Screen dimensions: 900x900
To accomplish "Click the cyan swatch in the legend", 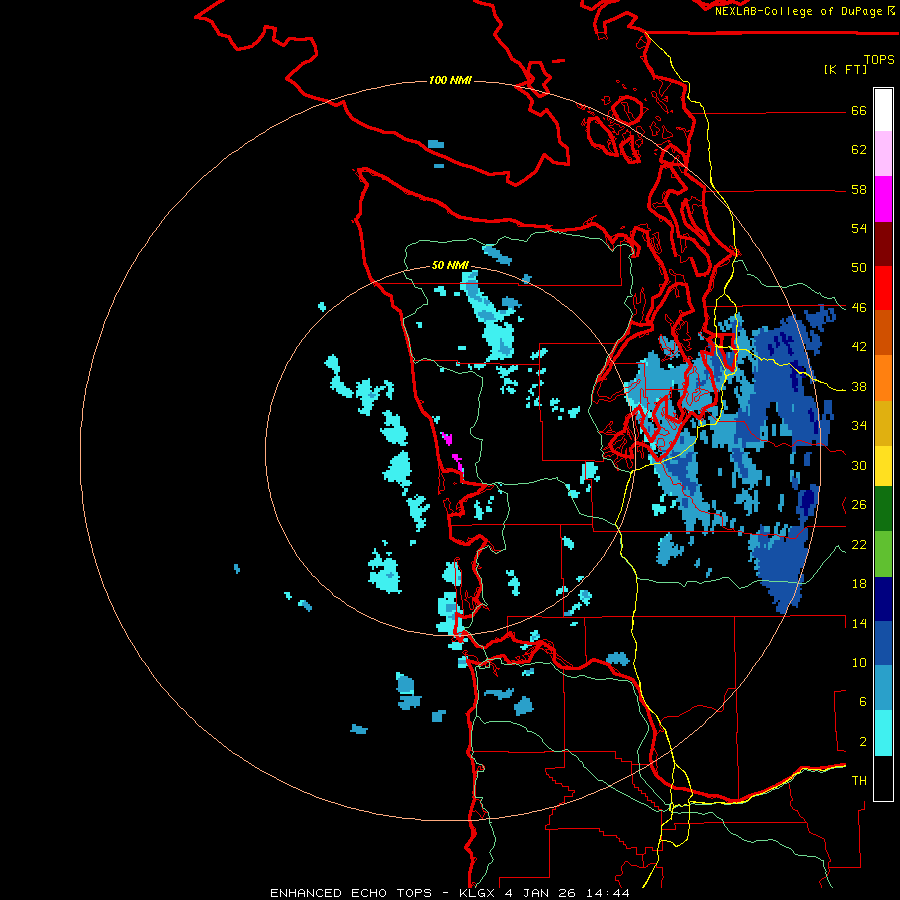I will point(883,734).
